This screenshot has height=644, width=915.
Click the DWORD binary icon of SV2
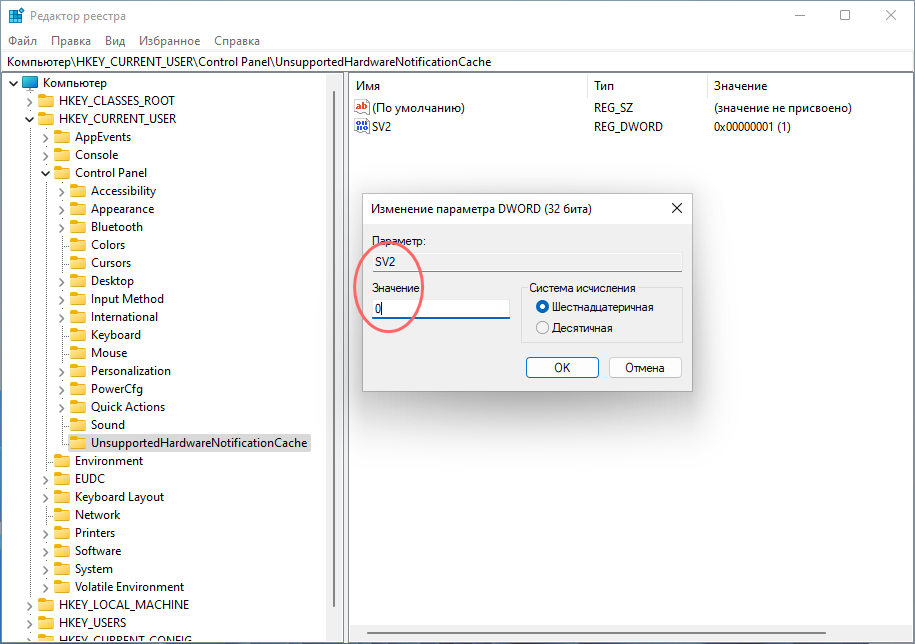[x=362, y=126]
